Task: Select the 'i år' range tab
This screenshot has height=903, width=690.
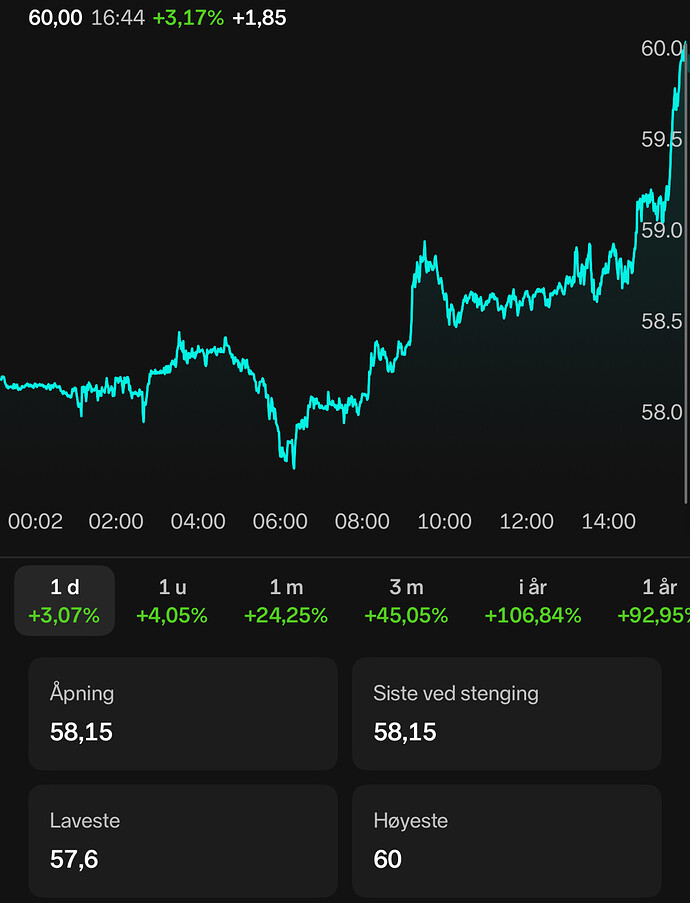Action: point(533,601)
